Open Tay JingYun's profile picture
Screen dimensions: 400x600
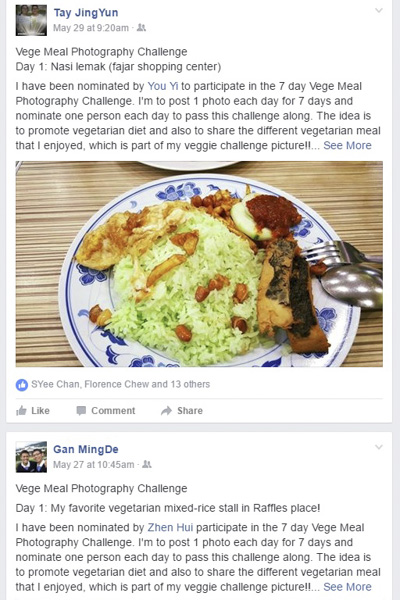point(31,20)
